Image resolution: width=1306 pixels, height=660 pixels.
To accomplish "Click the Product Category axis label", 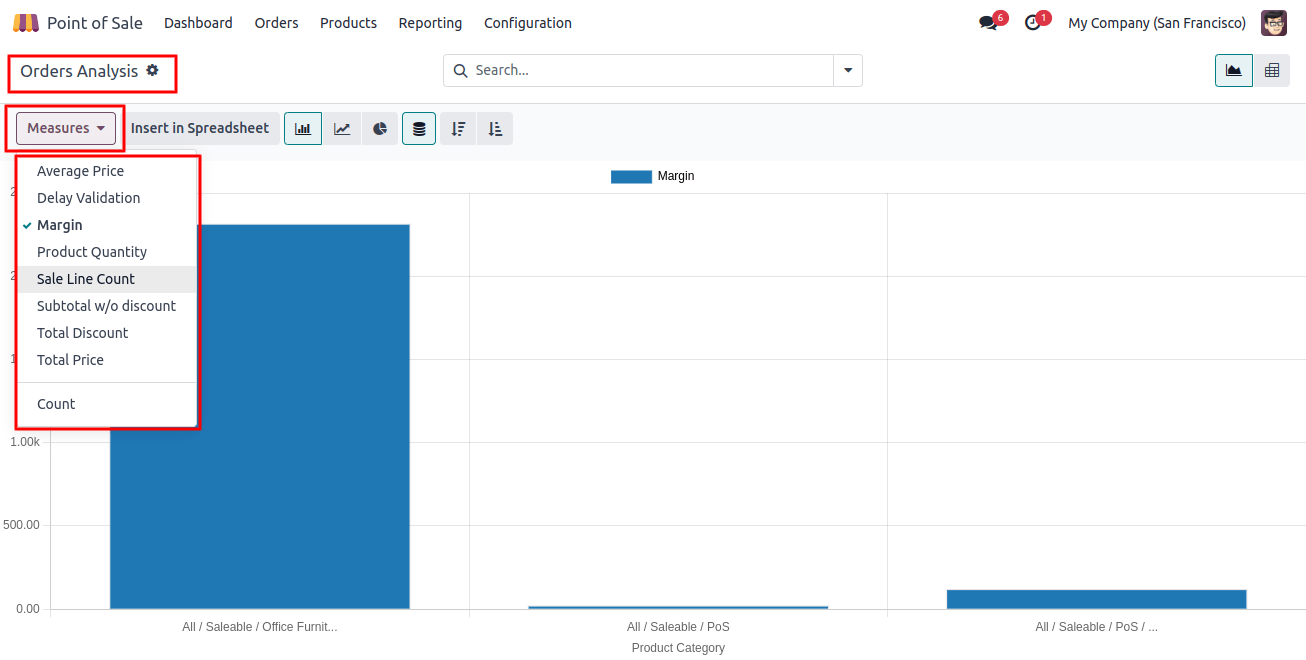I will 678,648.
